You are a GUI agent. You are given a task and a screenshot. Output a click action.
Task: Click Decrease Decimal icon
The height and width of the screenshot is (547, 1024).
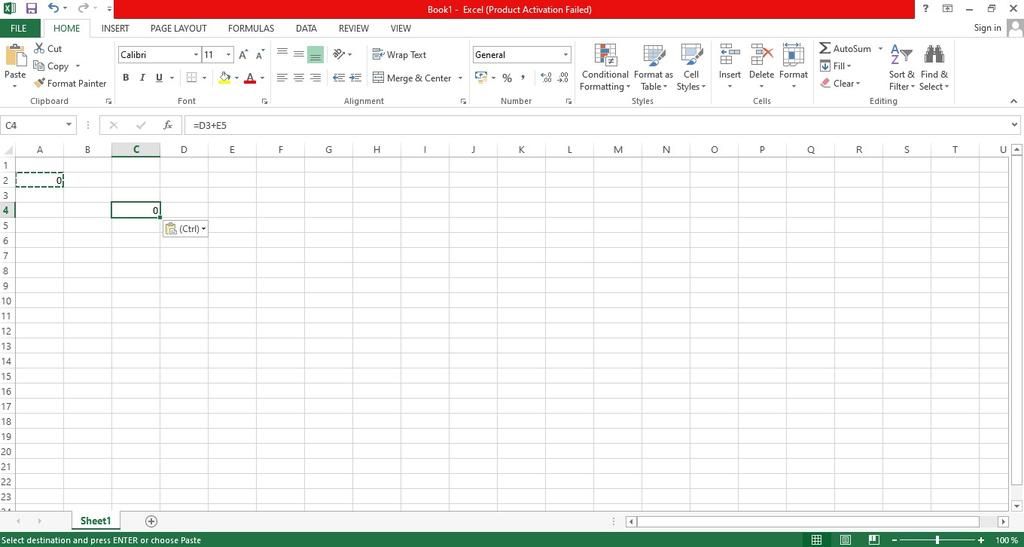tap(563, 78)
